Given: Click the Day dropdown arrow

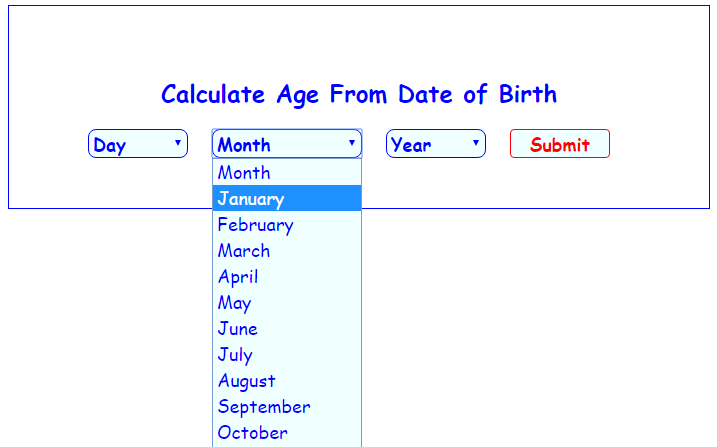Looking at the screenshot, I should (x=178, y=143).
